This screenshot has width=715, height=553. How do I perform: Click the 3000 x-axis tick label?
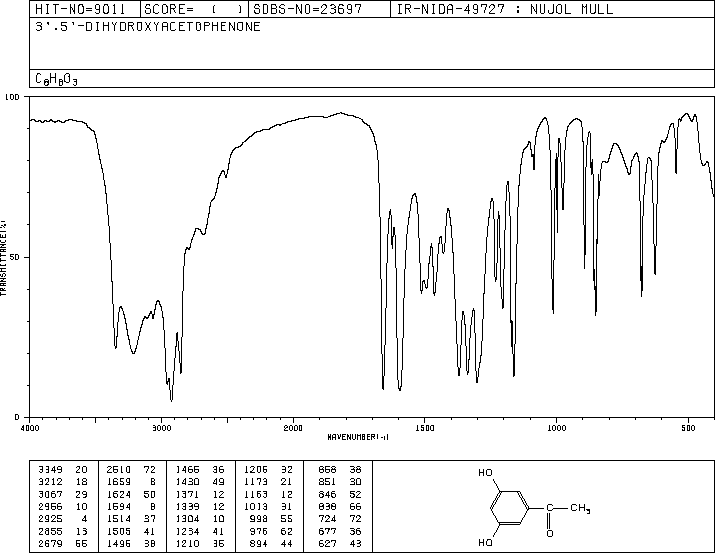161,428
